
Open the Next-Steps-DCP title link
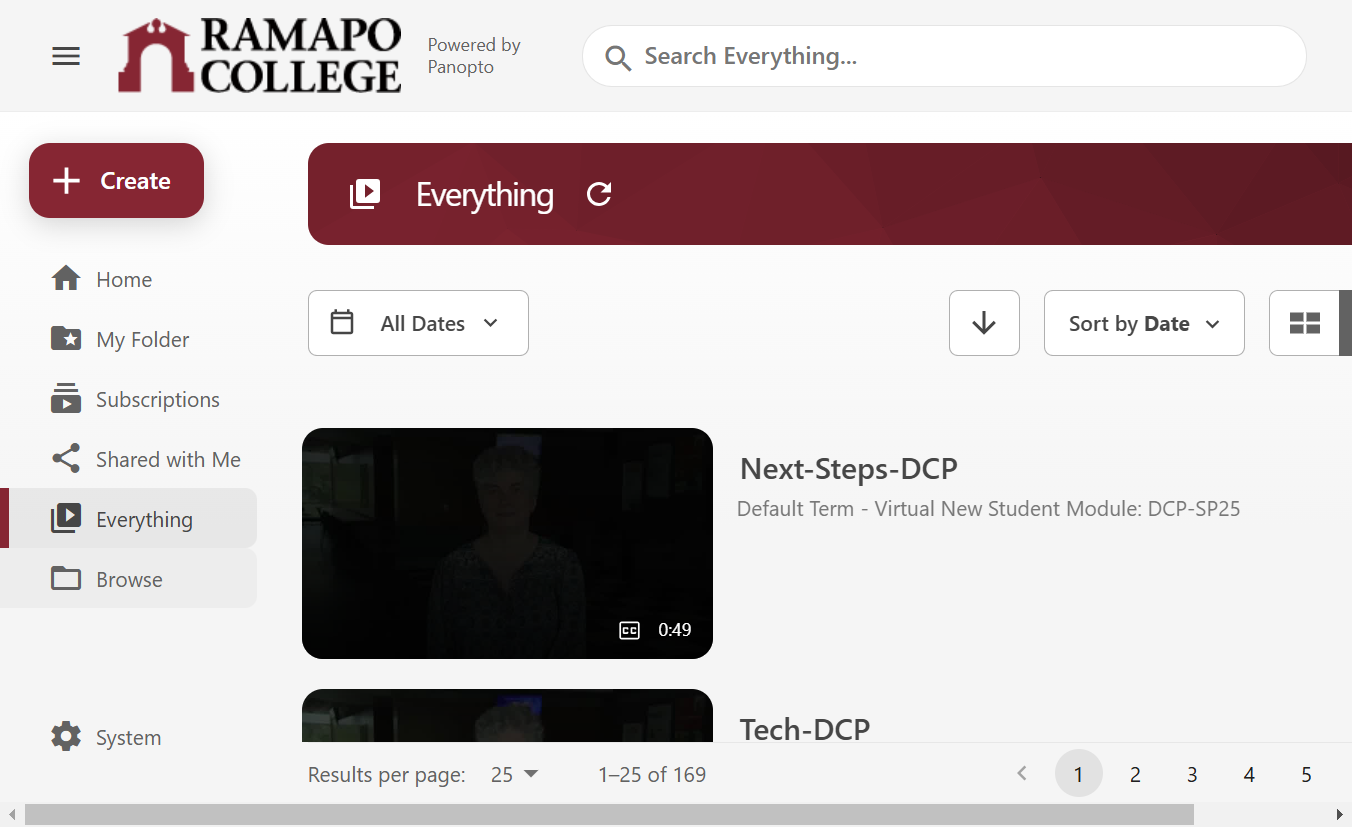click(x=849, y=468)
